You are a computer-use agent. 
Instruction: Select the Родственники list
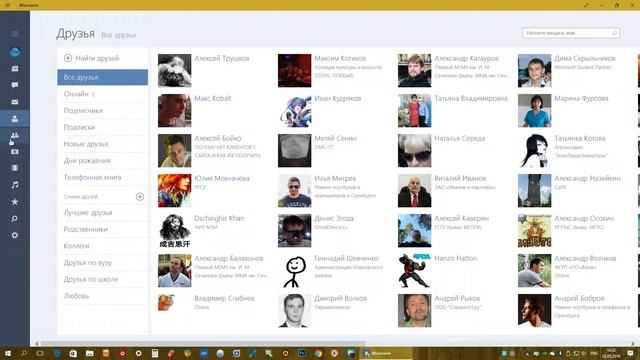coord(102,229)
